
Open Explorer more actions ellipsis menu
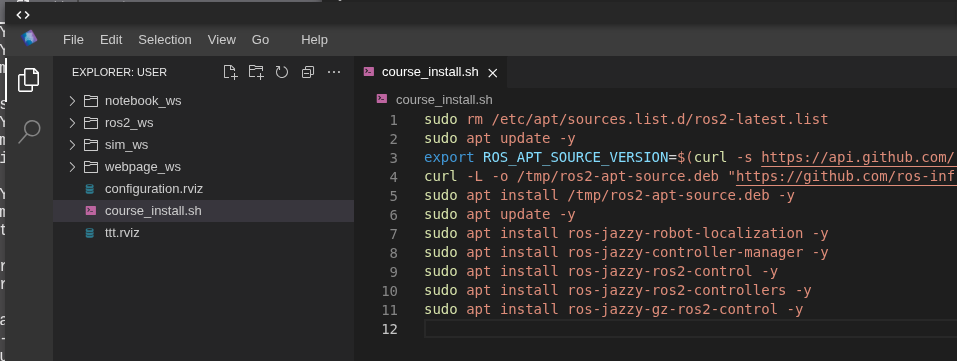pyautogui.click(x=334, y=72)
